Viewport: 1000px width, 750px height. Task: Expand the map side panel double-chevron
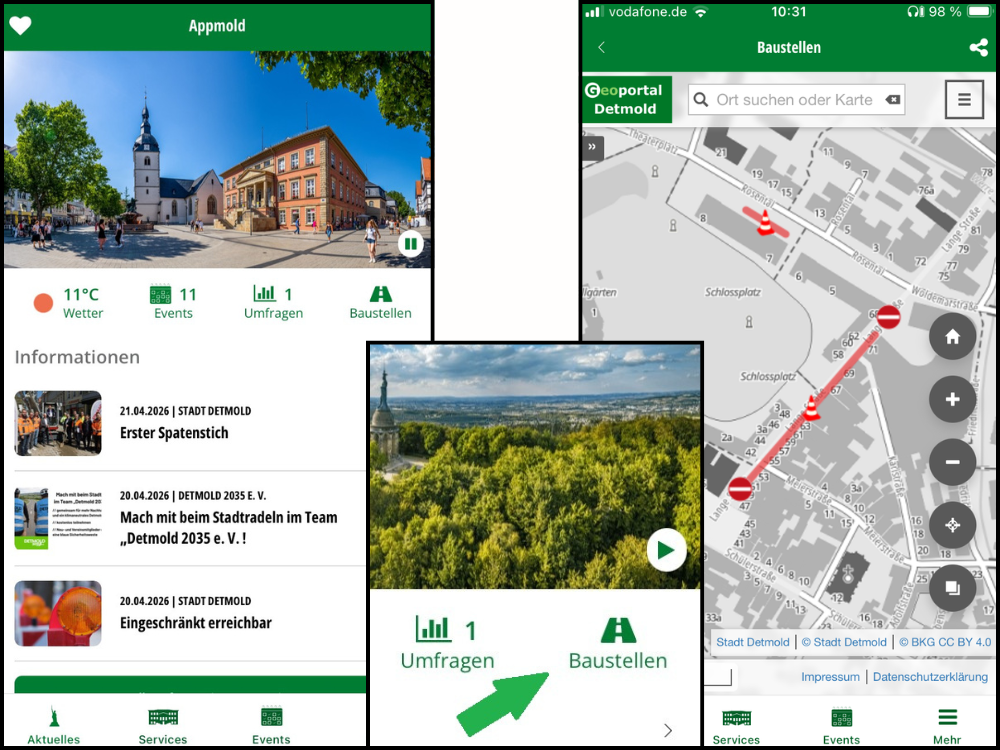[592, 147]
